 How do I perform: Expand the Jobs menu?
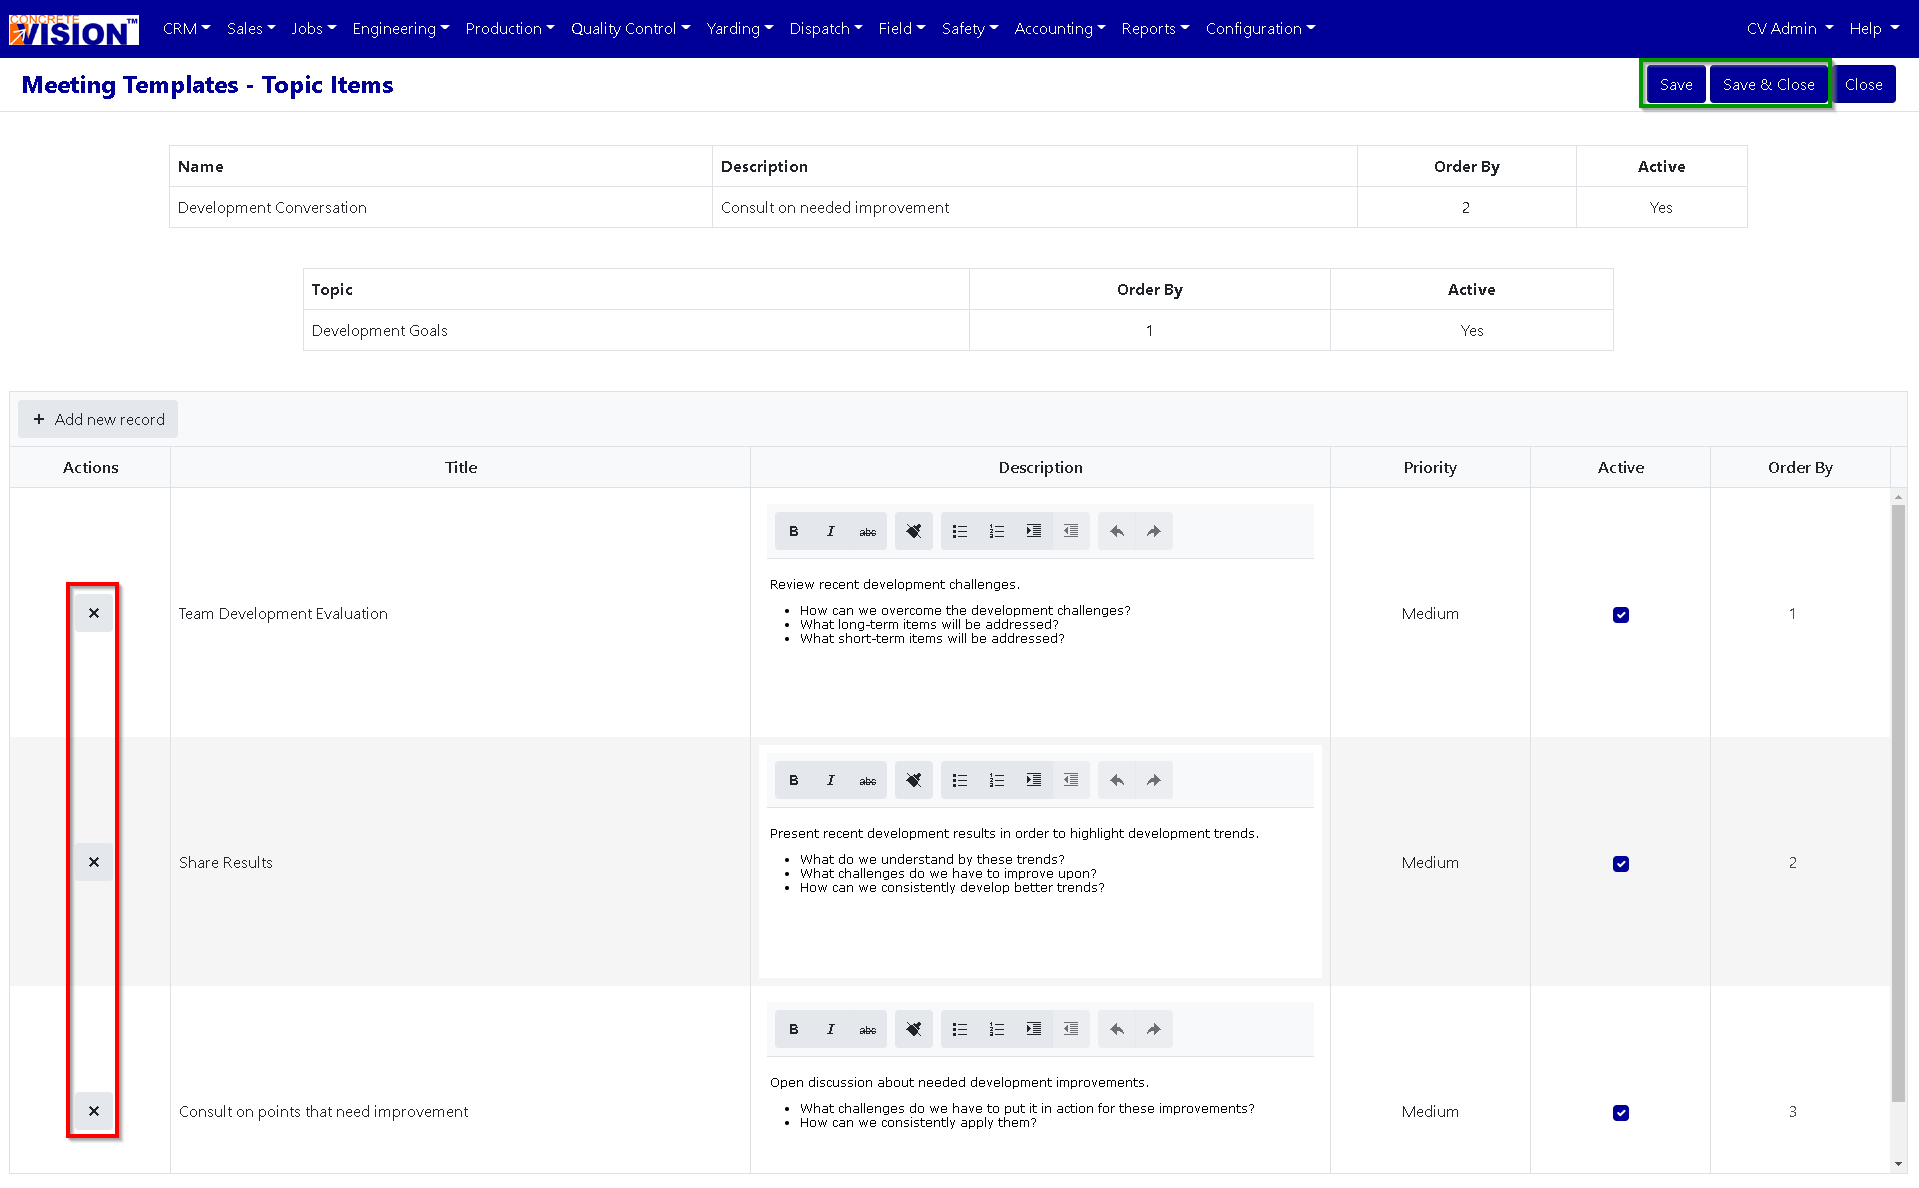(314, 28)
